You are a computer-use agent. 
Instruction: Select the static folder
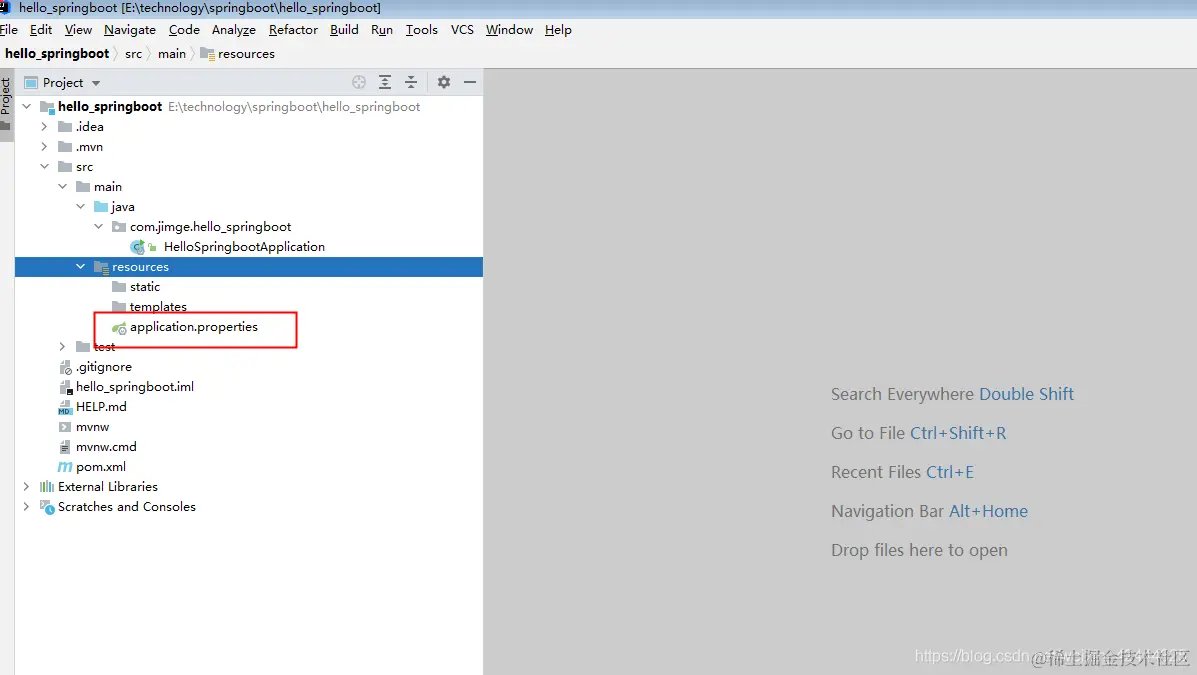pyautogui.click(x=145, y=286)
